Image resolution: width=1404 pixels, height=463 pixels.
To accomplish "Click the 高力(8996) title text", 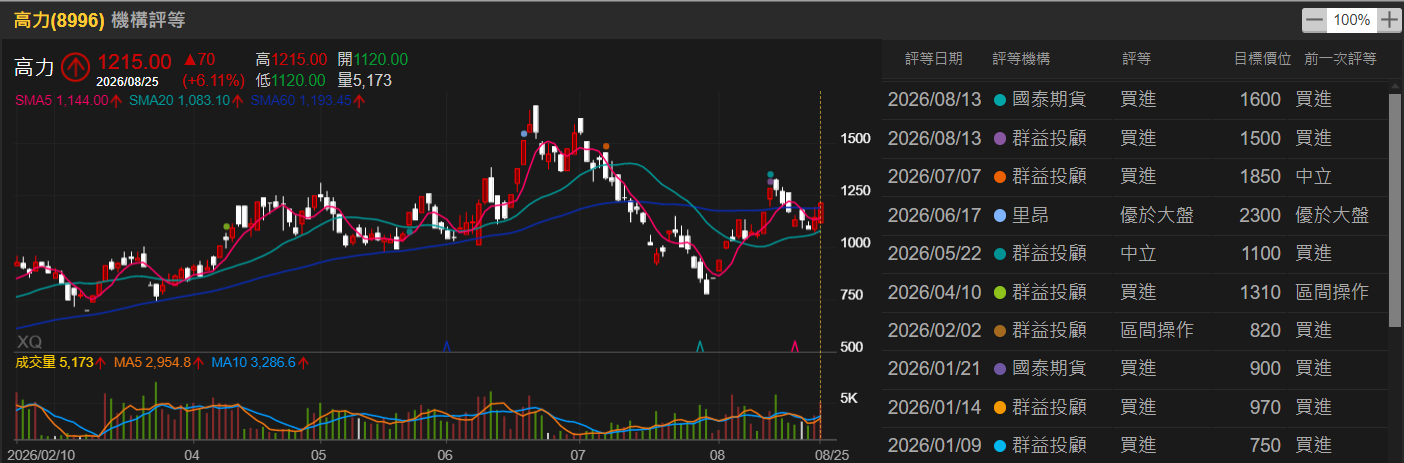I will 59,19.
